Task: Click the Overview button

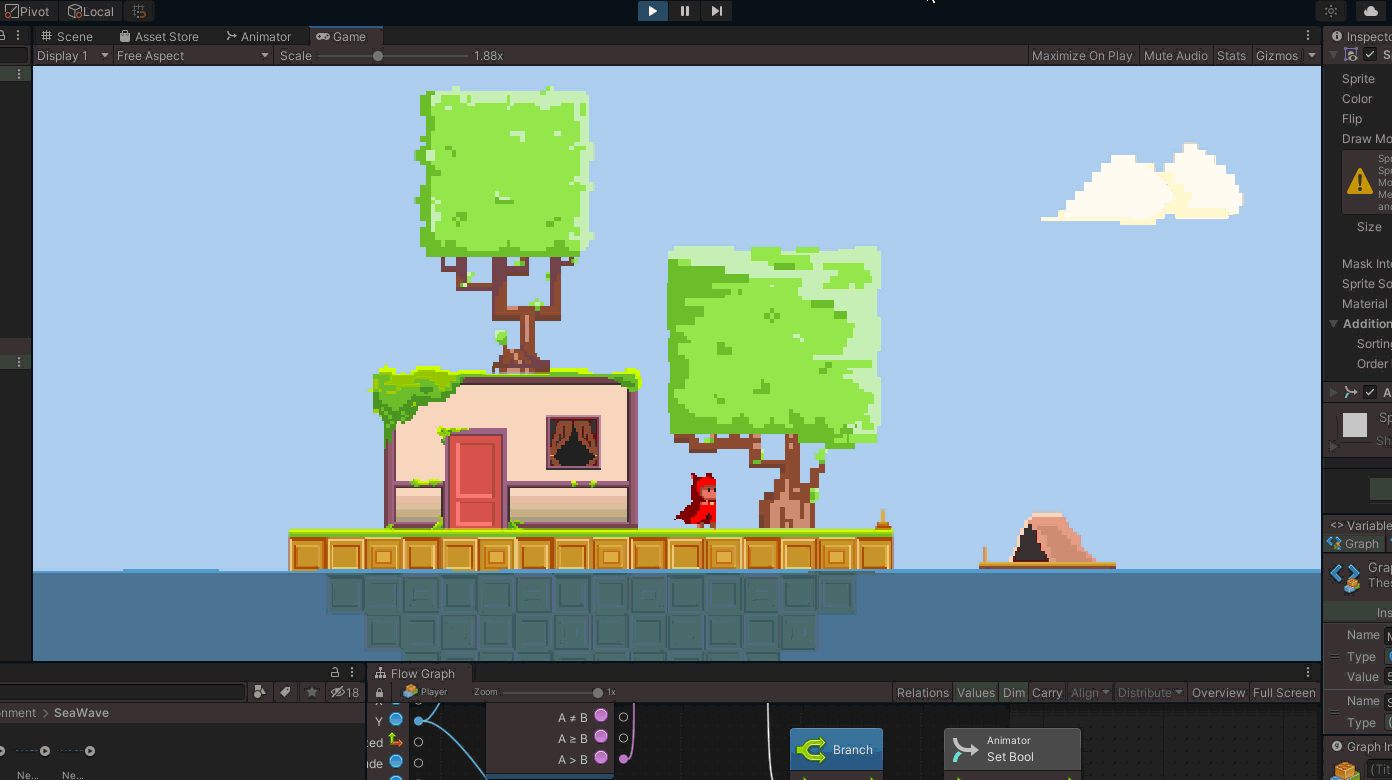Action: [x=1219, y=692]
